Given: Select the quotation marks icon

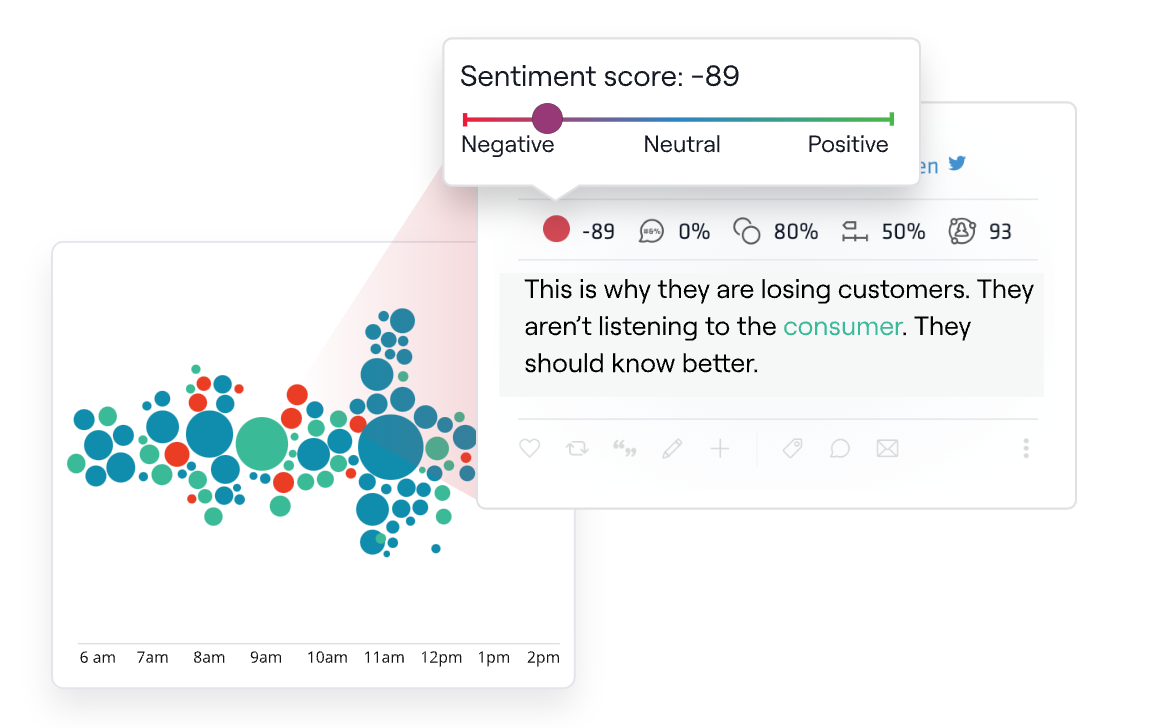Looking at the screenshot, I should [x=624, y=448].
